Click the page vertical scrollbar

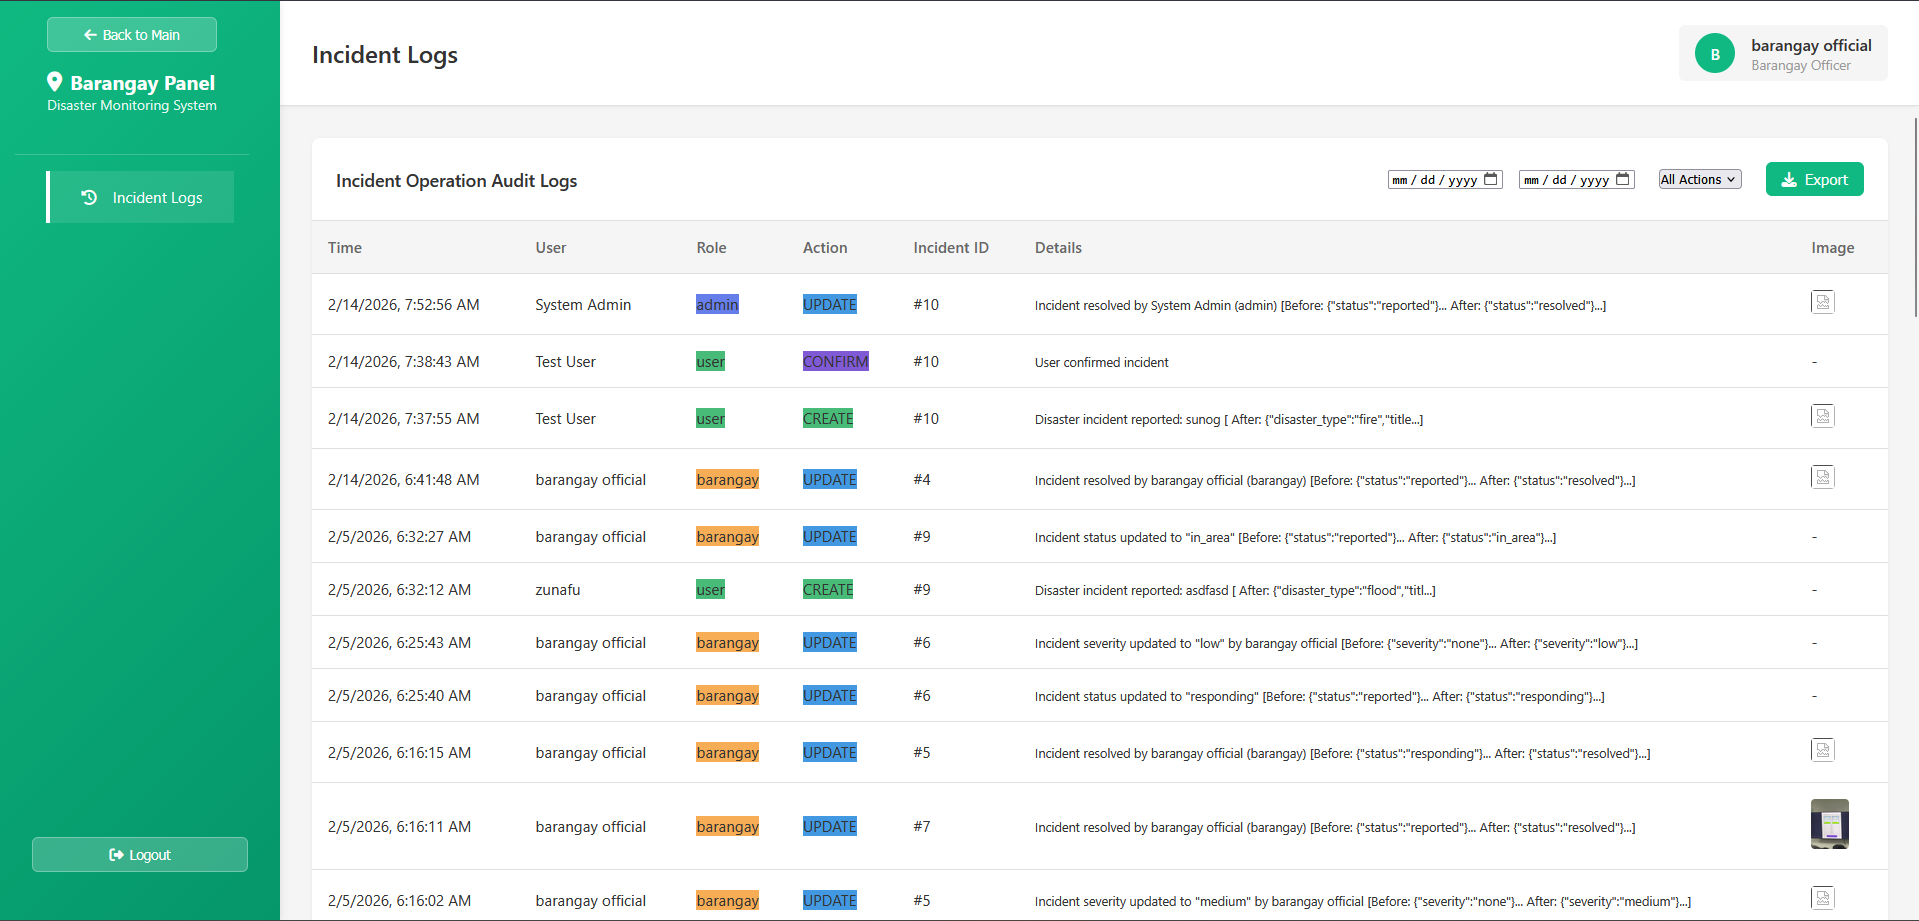tap(1915, 217)
